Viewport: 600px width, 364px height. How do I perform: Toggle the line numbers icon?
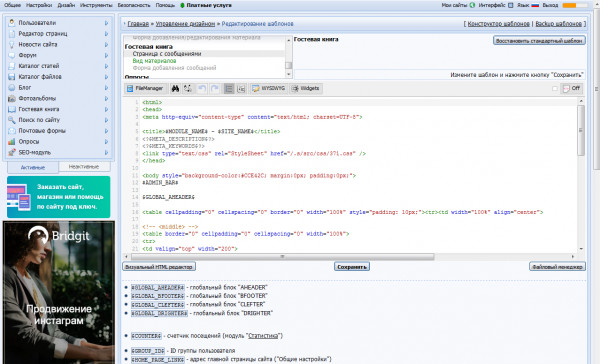[229, 88]
